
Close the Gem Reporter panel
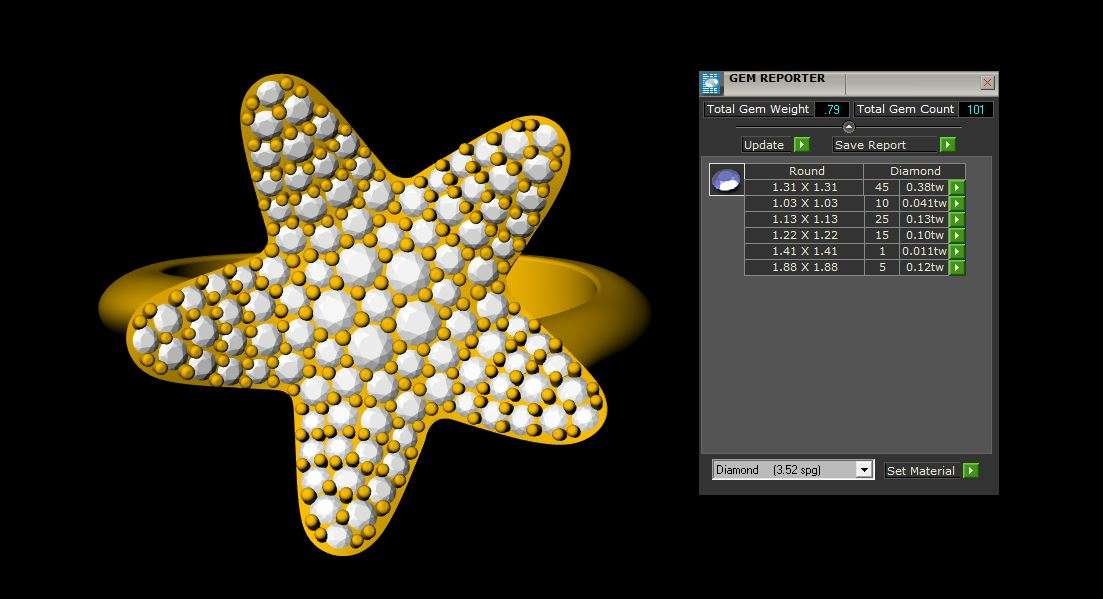(x=987, y=83)
